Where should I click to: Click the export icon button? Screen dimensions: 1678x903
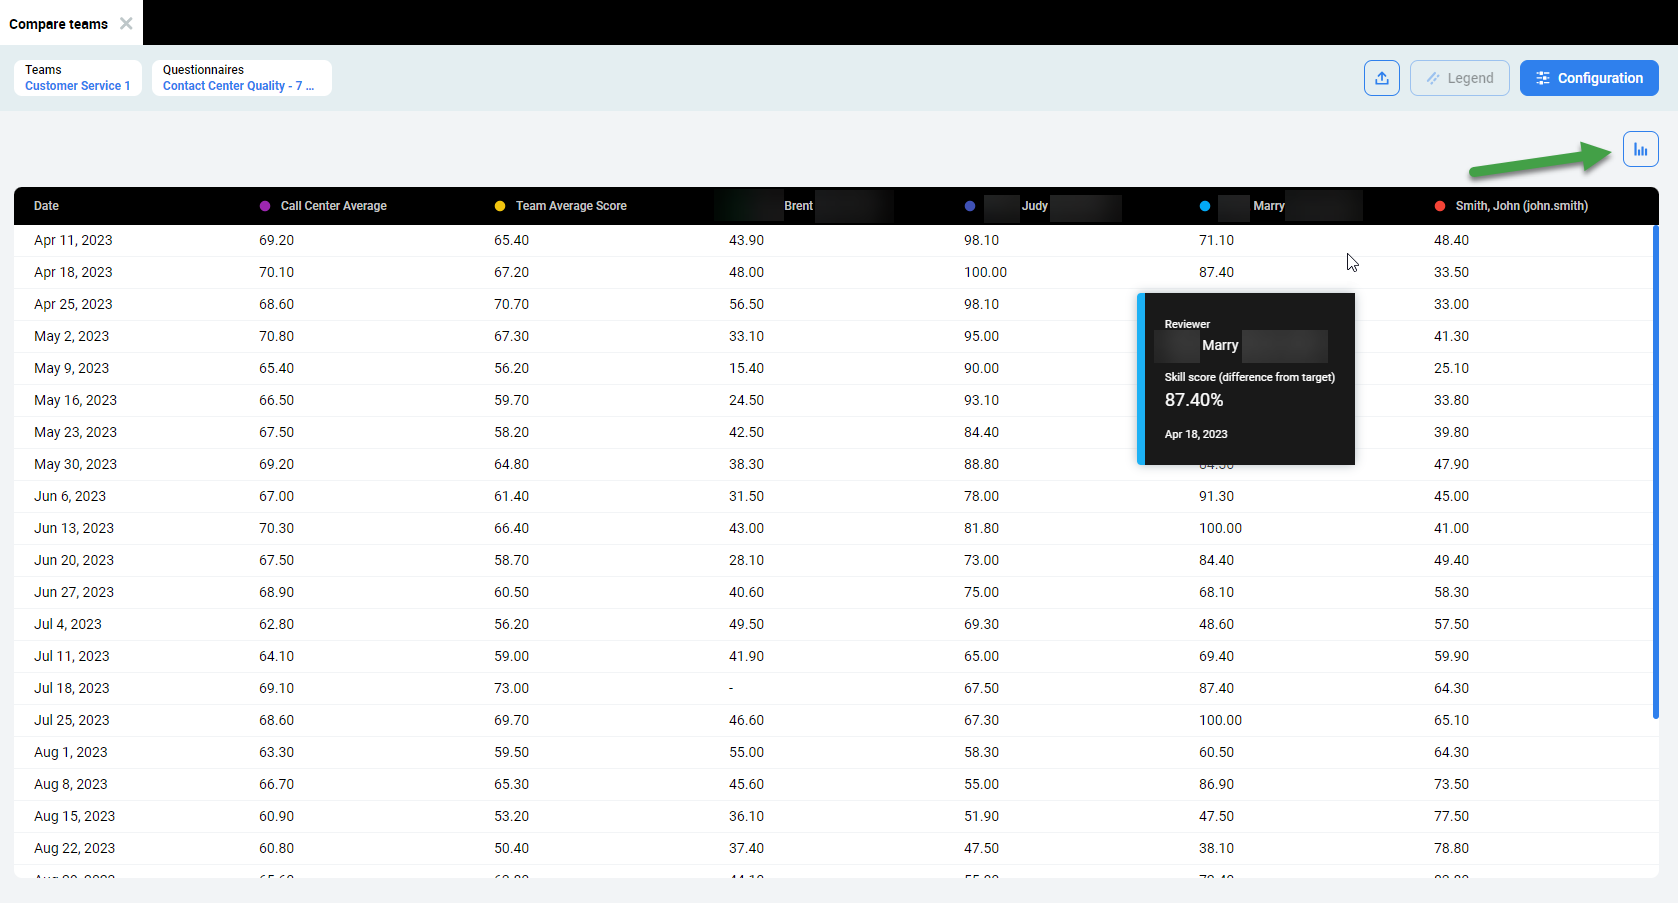[1381, 78]
